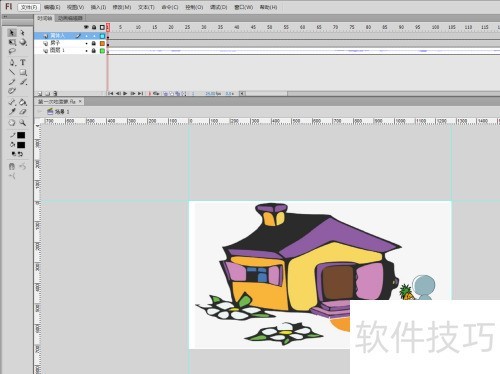Switch to the 动画编辑器 tab
The width and height of the screenshot is (500, 374).
point(70,18)
